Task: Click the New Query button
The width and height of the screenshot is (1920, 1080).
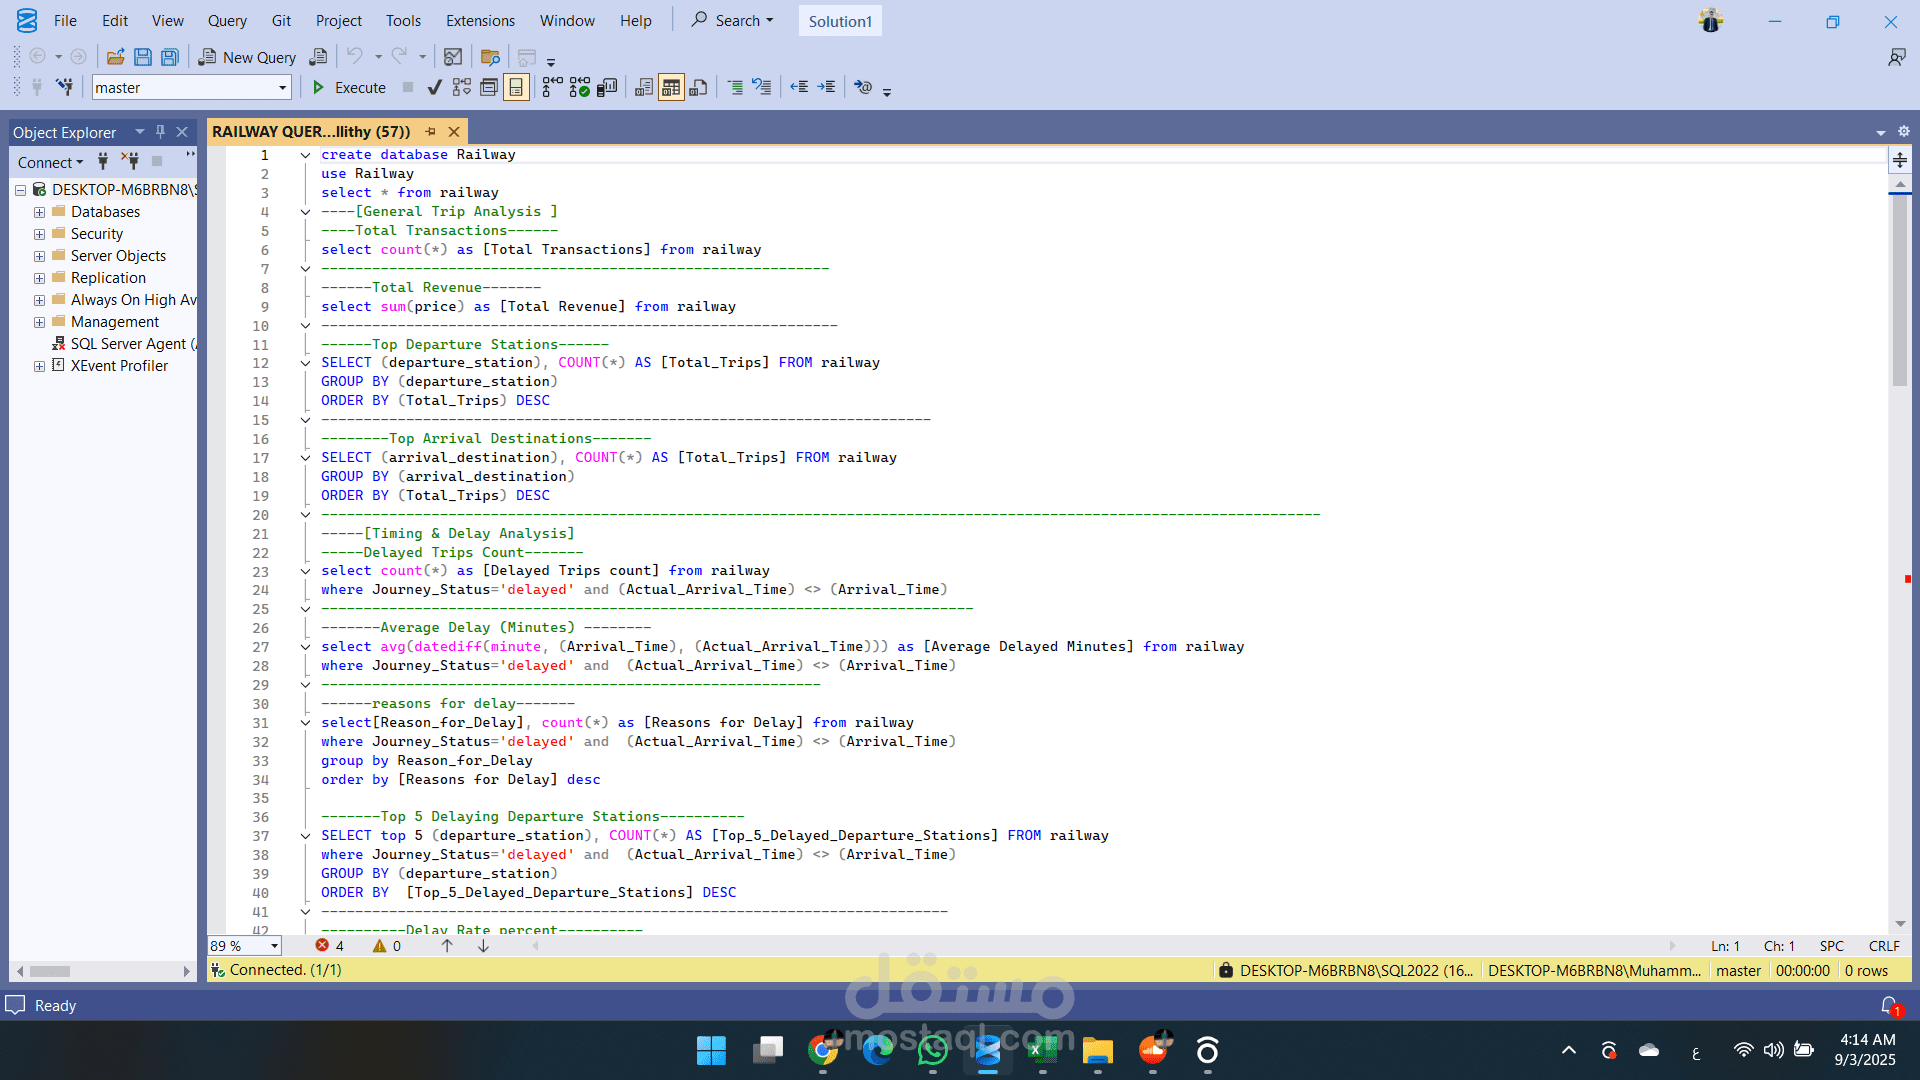Action: [247, 57]
